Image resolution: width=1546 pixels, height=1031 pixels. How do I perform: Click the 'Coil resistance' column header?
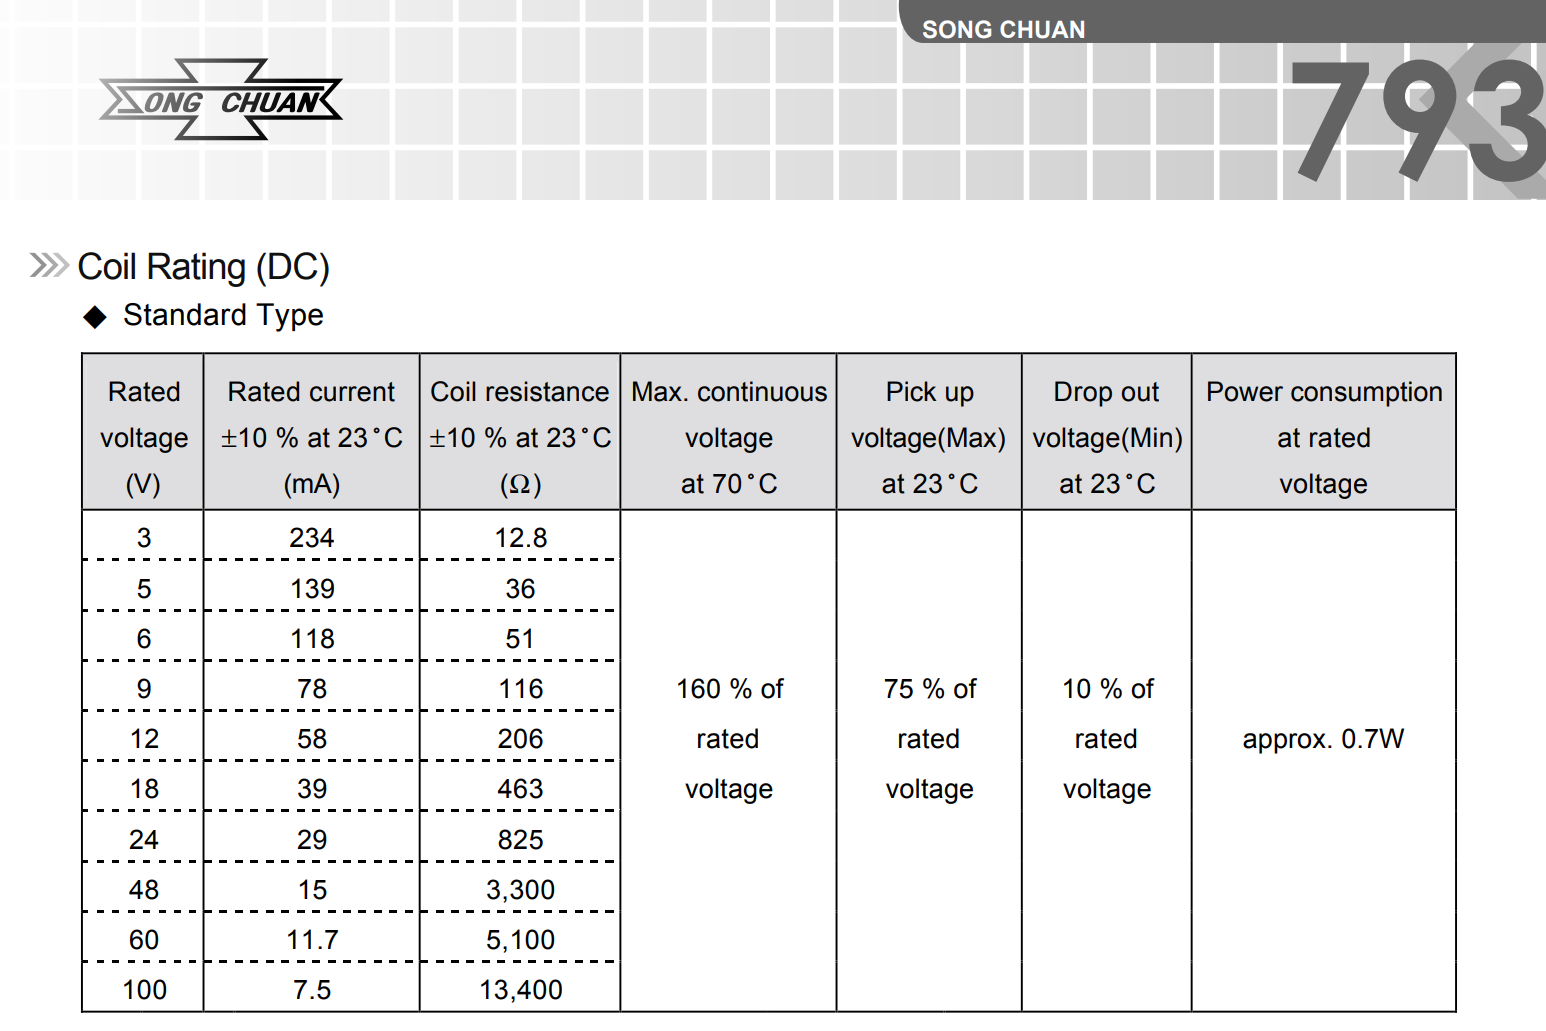(520, 432)
